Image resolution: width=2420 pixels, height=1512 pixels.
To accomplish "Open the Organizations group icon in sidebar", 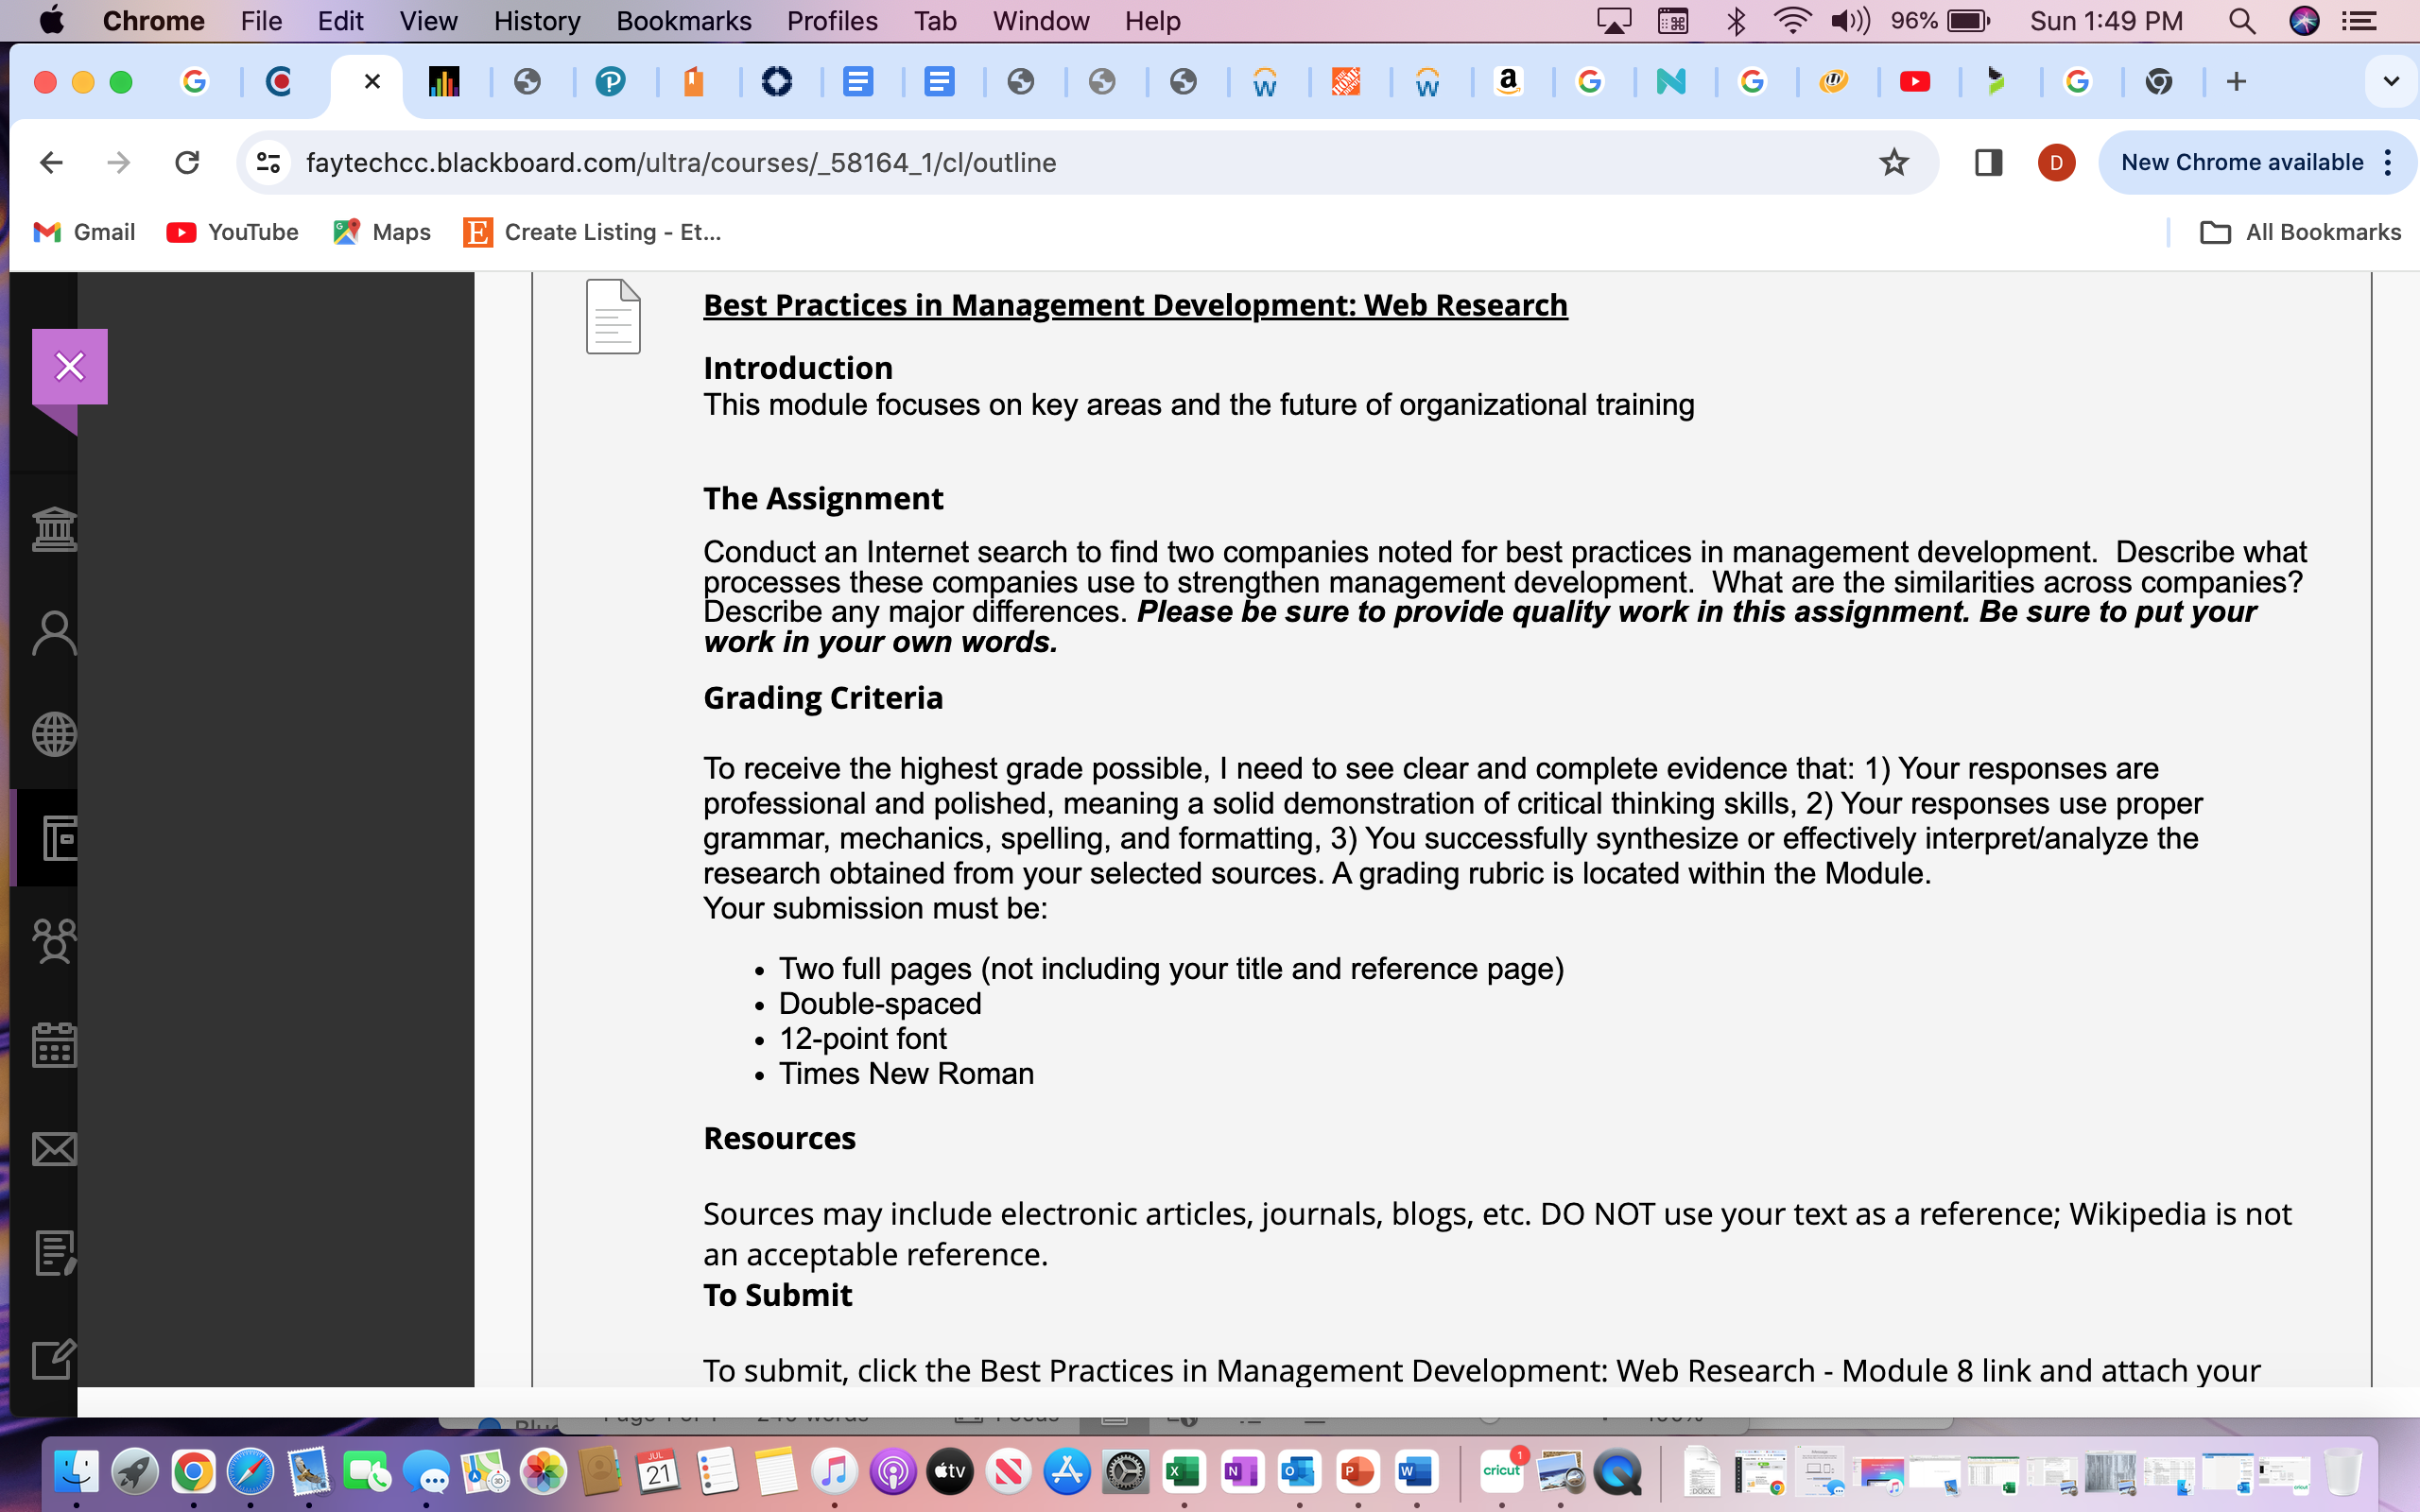I will click(54, 941).
